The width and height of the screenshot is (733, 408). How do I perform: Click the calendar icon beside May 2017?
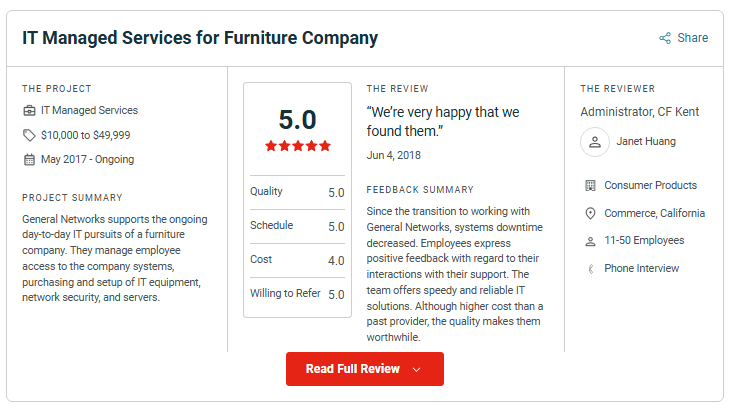coord(29,159)
